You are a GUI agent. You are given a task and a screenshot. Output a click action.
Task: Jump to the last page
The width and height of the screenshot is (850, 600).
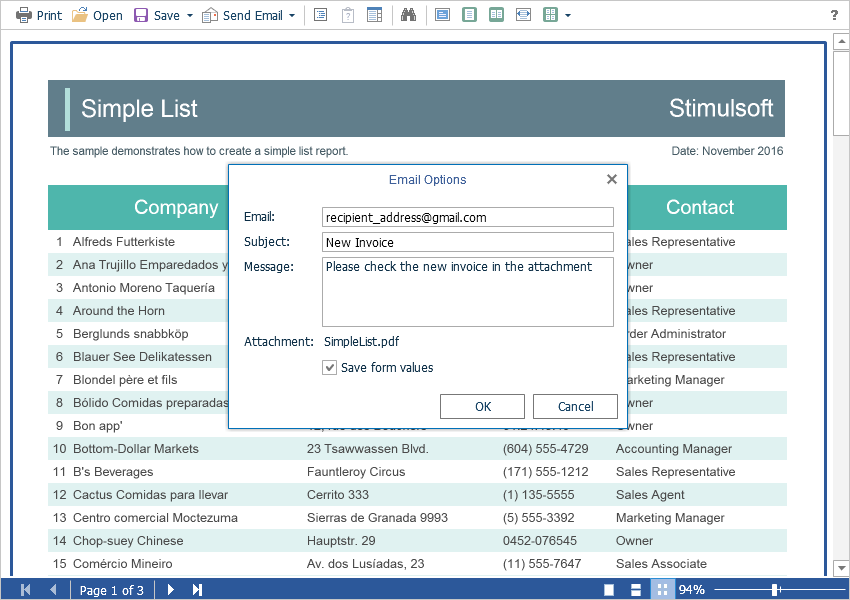click(x=198, y=590)
